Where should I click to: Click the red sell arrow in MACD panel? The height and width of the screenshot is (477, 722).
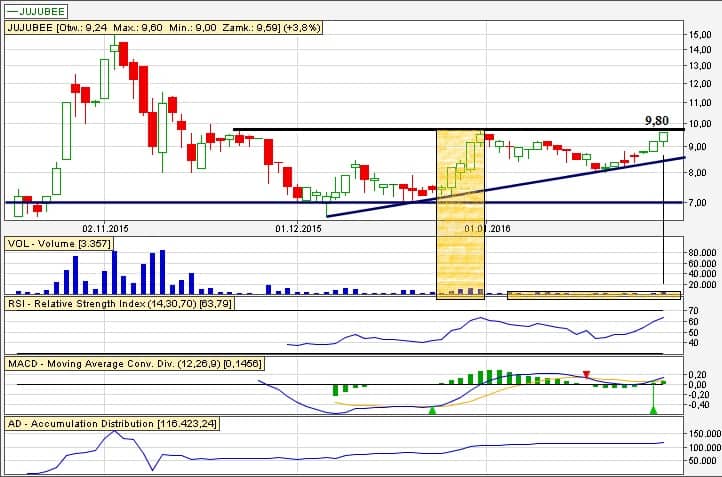click(x=587, y=374)
